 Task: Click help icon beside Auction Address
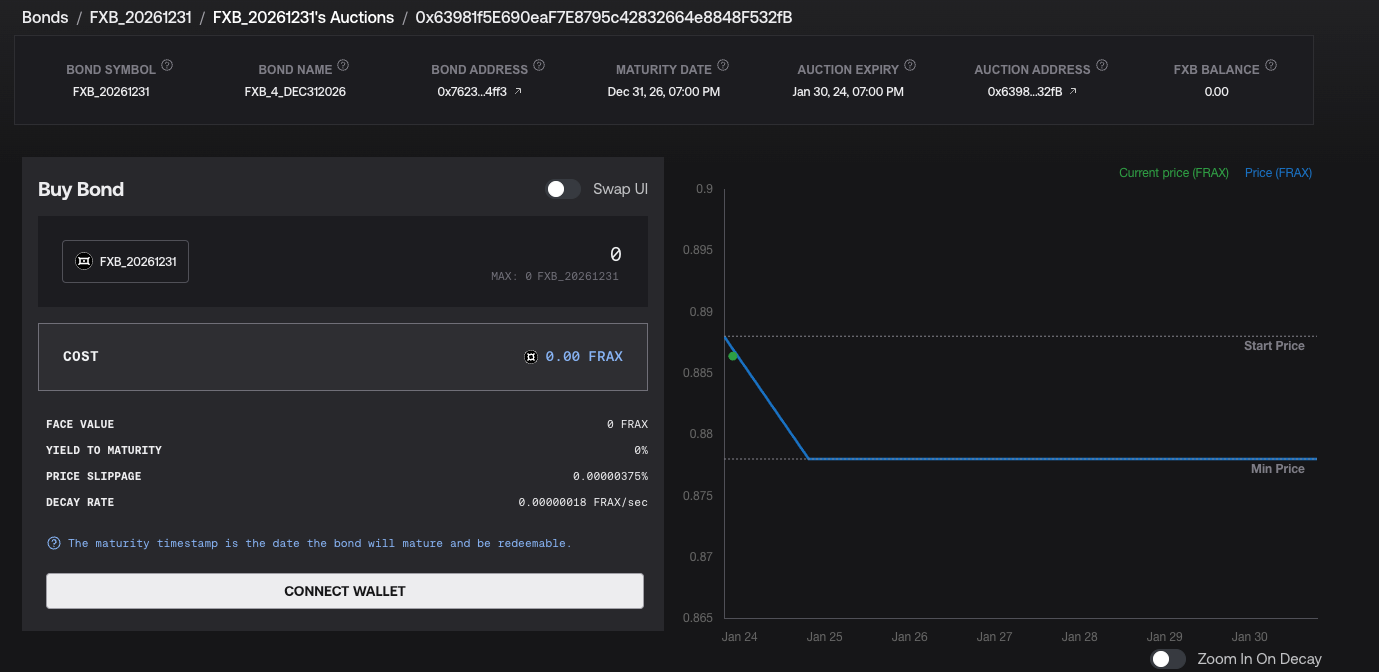1102,66
